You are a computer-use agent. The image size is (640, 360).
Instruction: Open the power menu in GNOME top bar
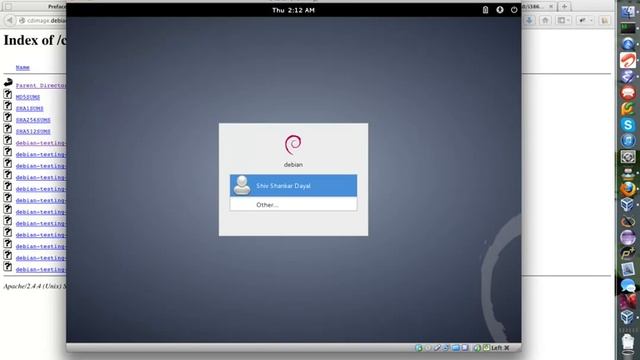514,10
